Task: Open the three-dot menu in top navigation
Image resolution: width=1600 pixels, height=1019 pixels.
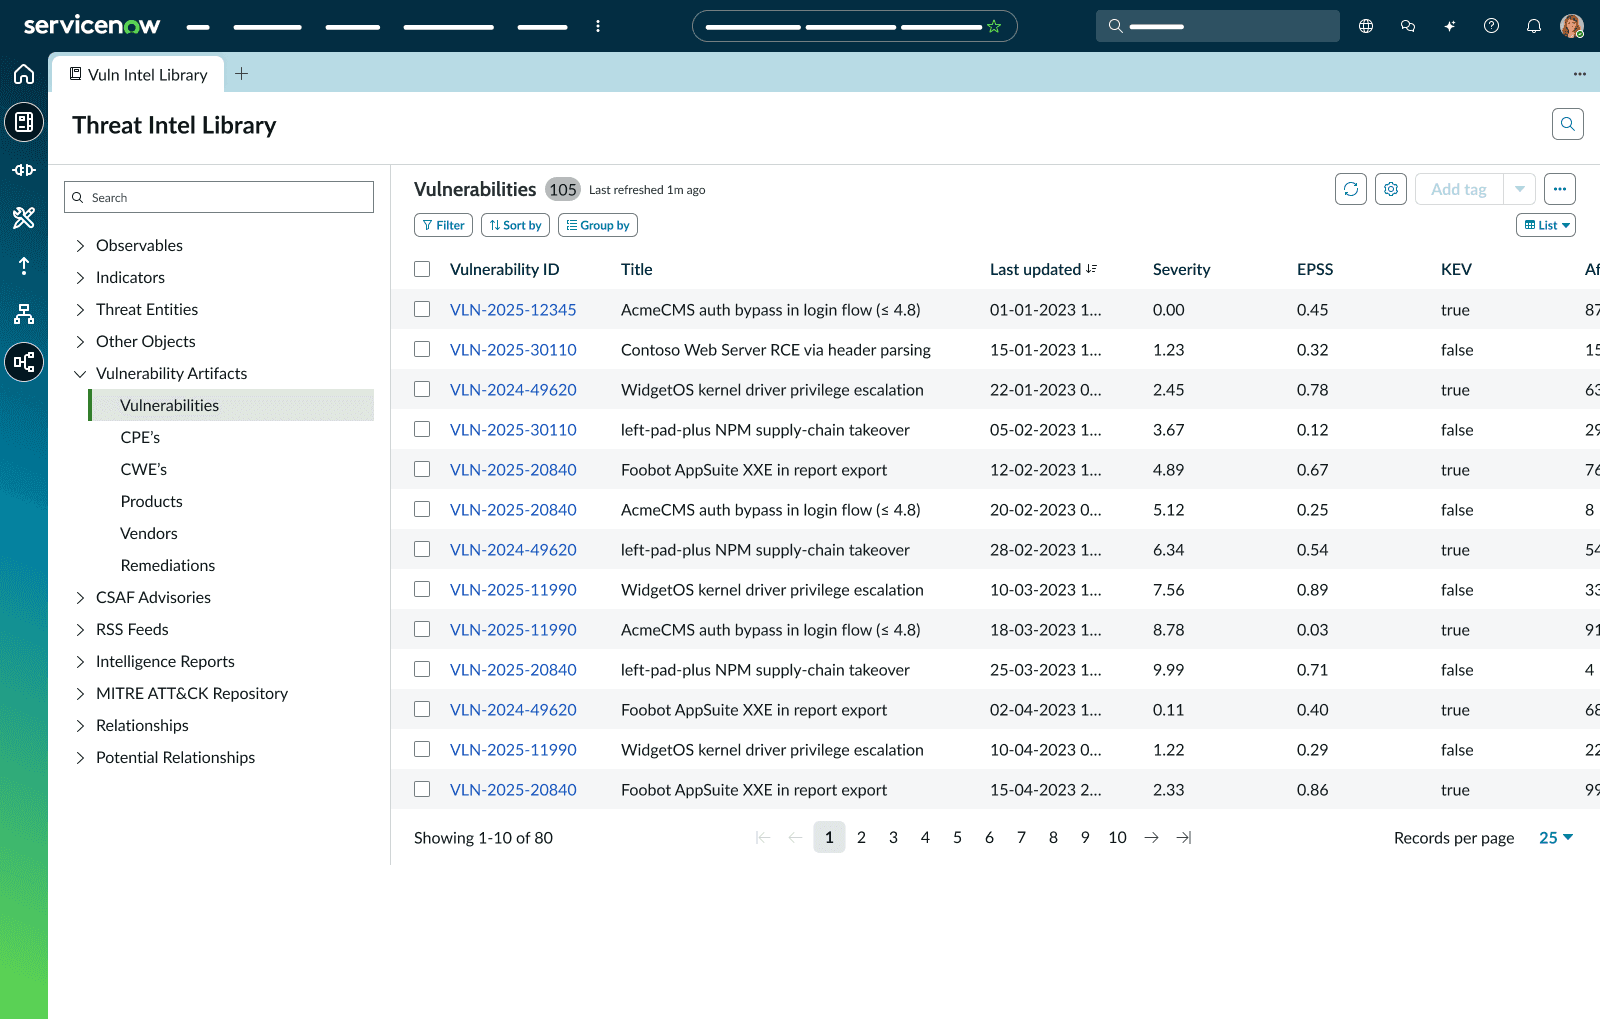Action: (598, 26)
